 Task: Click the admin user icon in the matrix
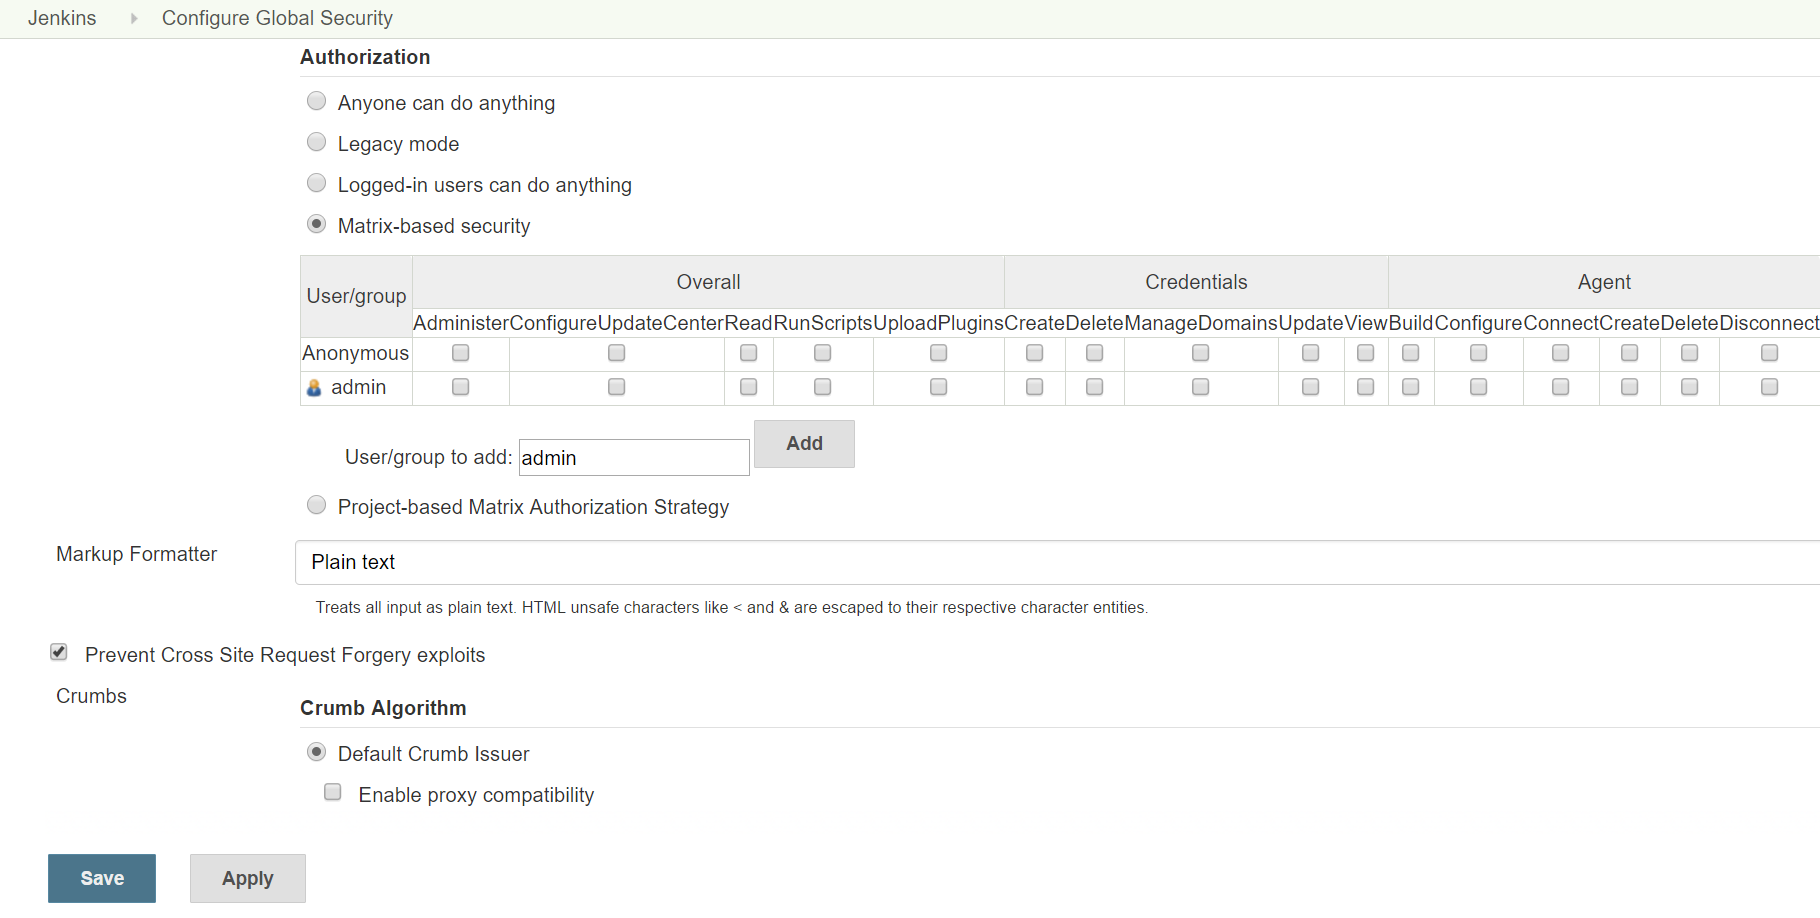(x=314, y=388)
